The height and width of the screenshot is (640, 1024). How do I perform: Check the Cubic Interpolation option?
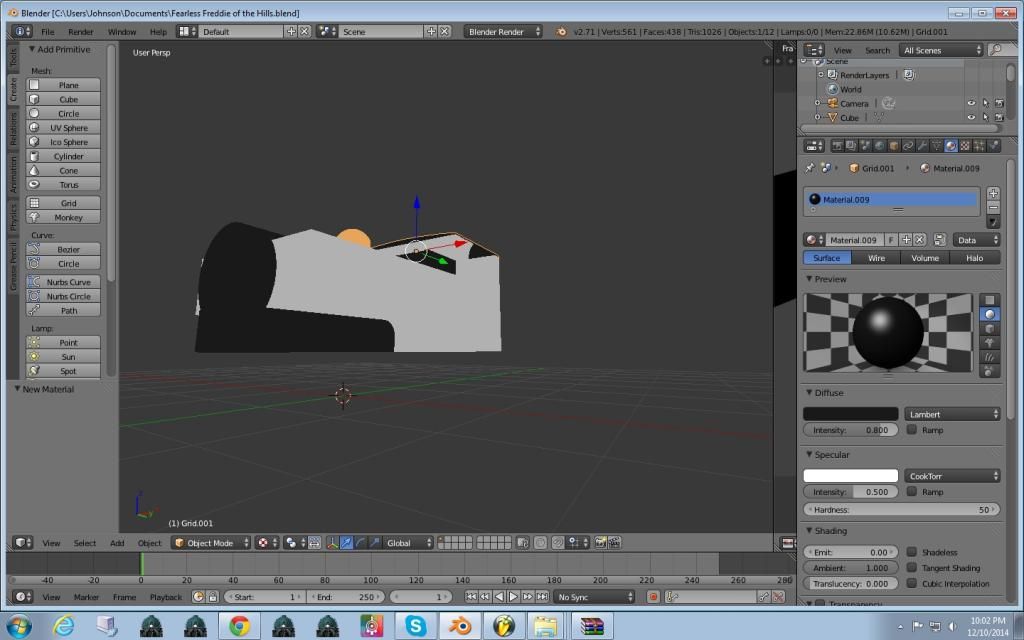tap(912, 583)
